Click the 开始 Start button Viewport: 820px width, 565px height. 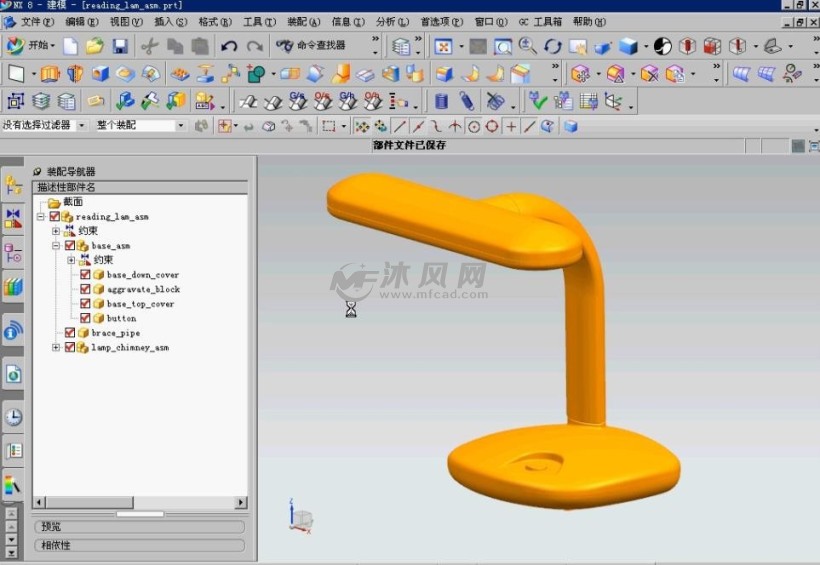click(x=30, y=46)
